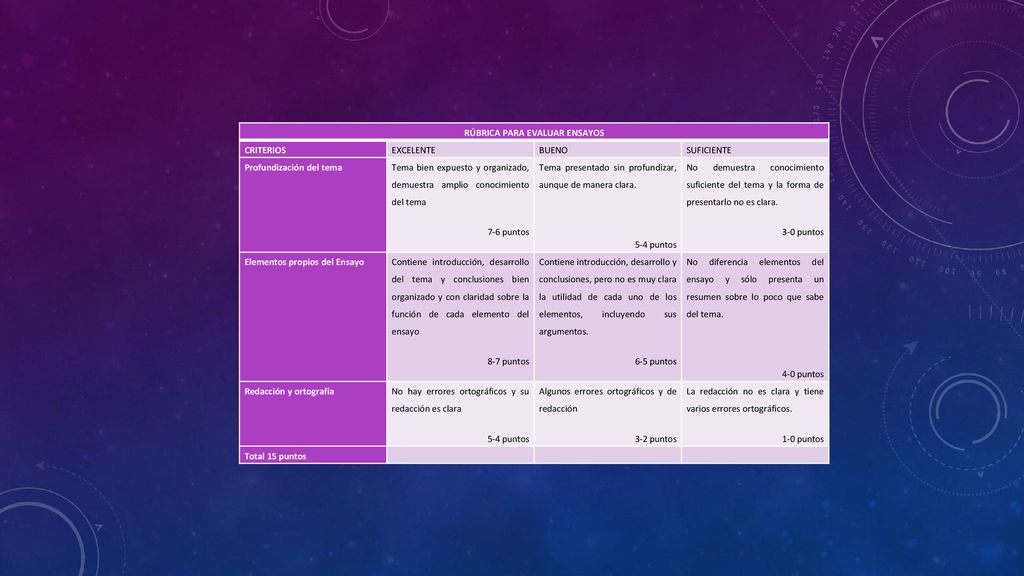
Task: Click text 'Contiene introducción, desarrollo del tema'
Action: [460, 270]
